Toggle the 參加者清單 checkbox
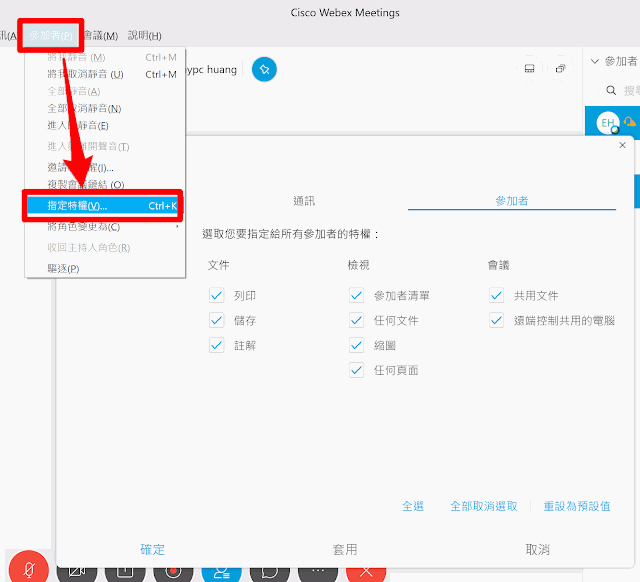Viewport: 640px width, 582px height. [356, 295]
